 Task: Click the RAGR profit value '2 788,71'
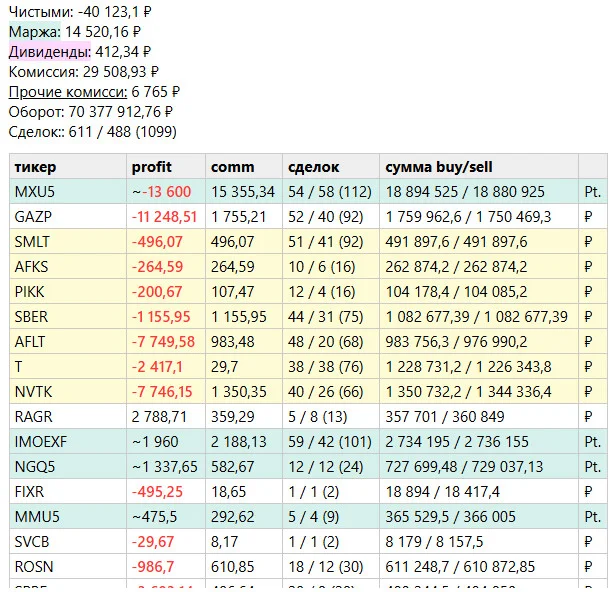coord(159,416)
